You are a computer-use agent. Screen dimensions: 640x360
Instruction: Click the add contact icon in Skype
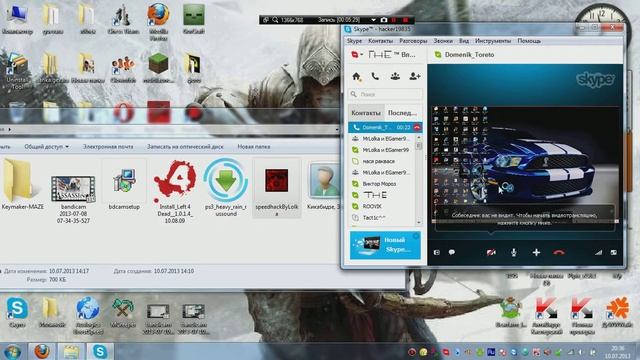(x=415, y=76)
